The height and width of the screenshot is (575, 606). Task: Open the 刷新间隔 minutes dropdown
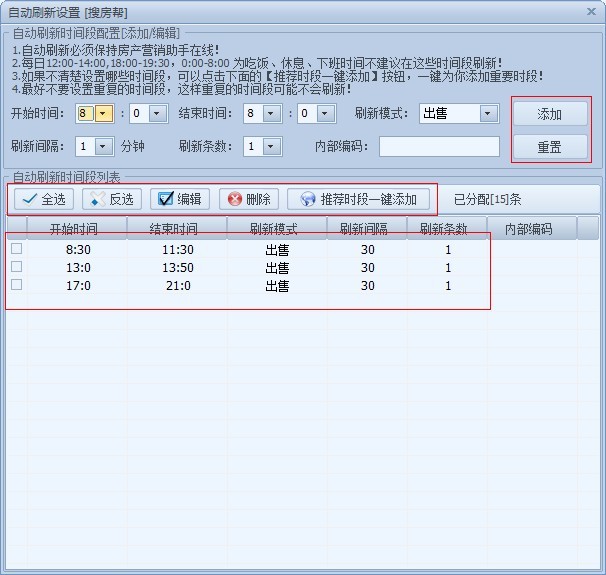(x=103, y=147)
